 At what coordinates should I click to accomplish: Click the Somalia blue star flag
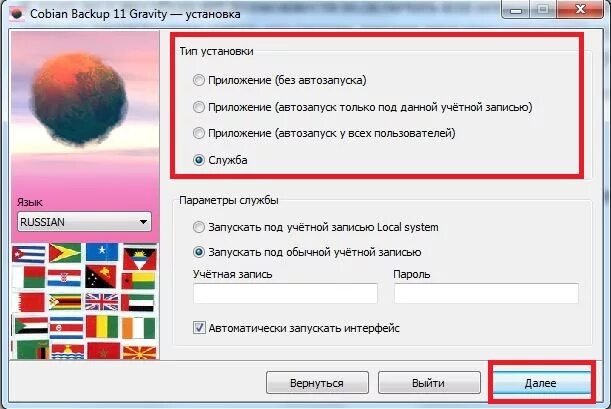[102, 252]
